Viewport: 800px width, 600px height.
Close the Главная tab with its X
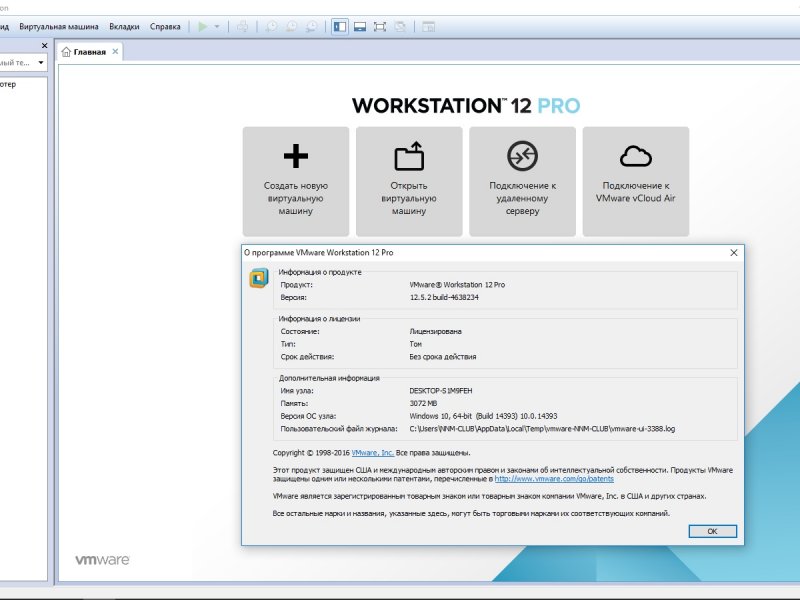[115, 52]
